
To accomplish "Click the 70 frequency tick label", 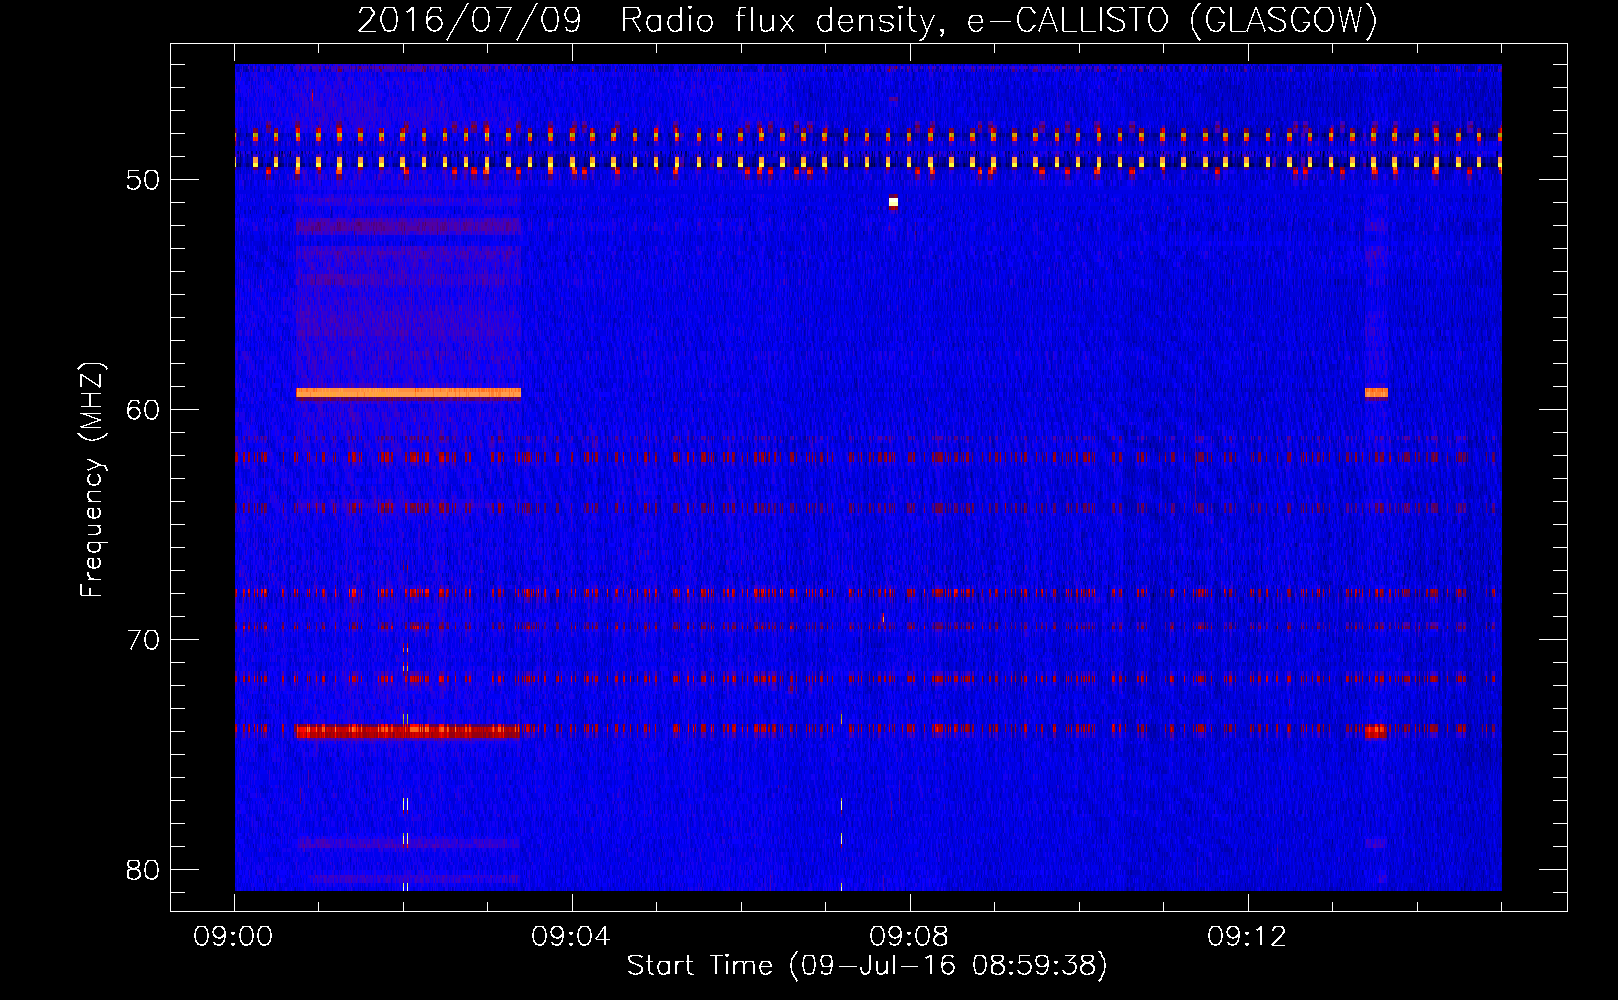I will coord(143,640).
